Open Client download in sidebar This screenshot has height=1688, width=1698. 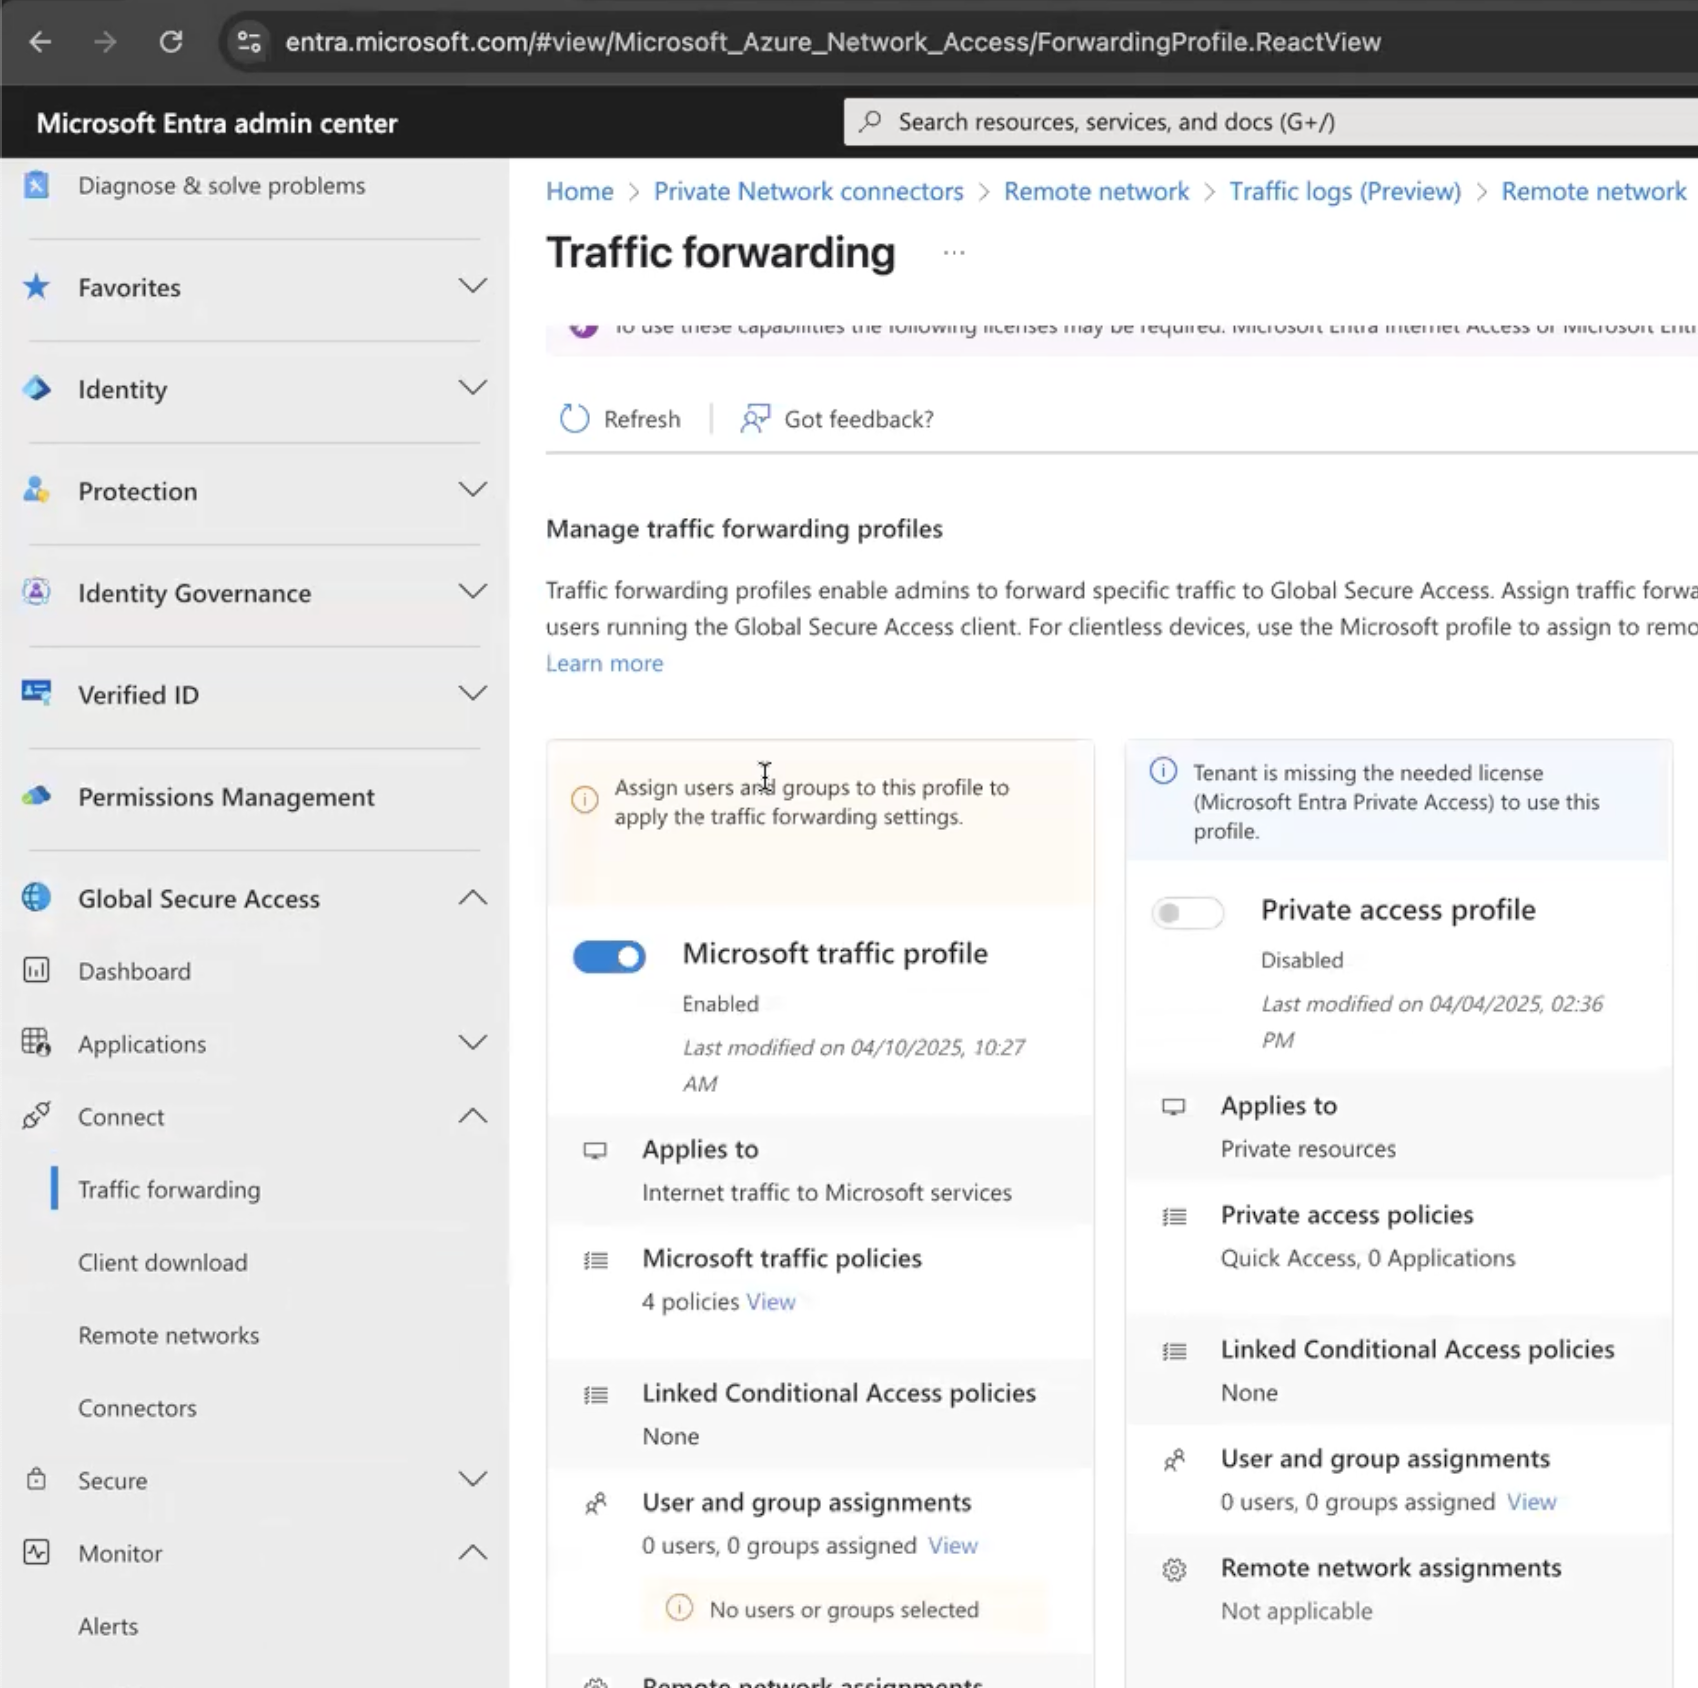[163, 1262]
